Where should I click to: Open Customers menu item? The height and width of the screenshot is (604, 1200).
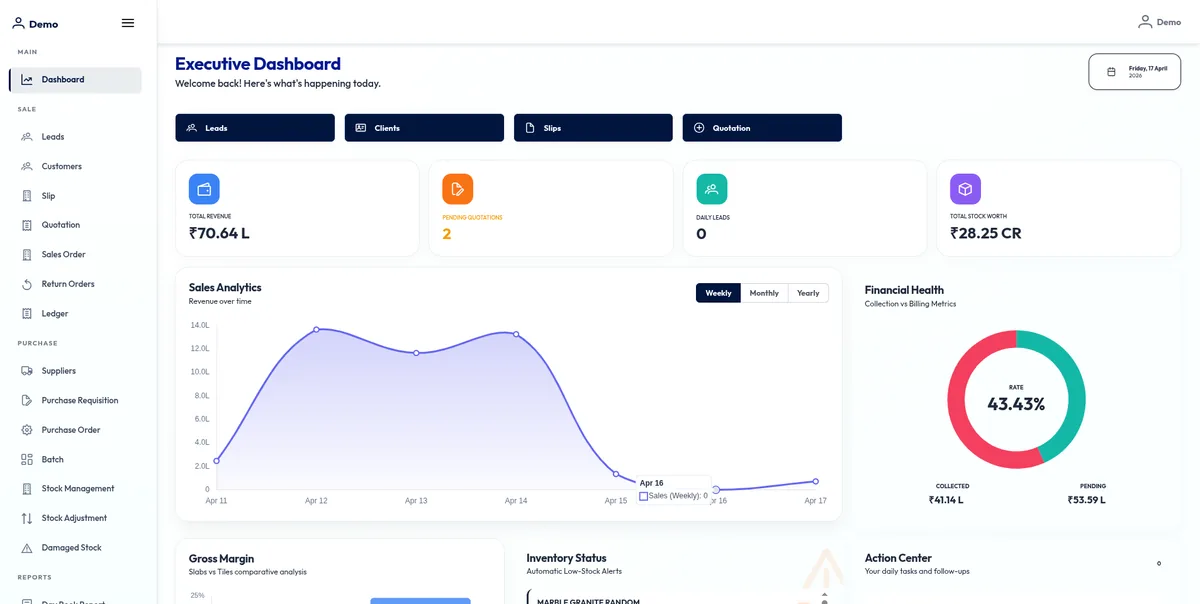point(75,166)
